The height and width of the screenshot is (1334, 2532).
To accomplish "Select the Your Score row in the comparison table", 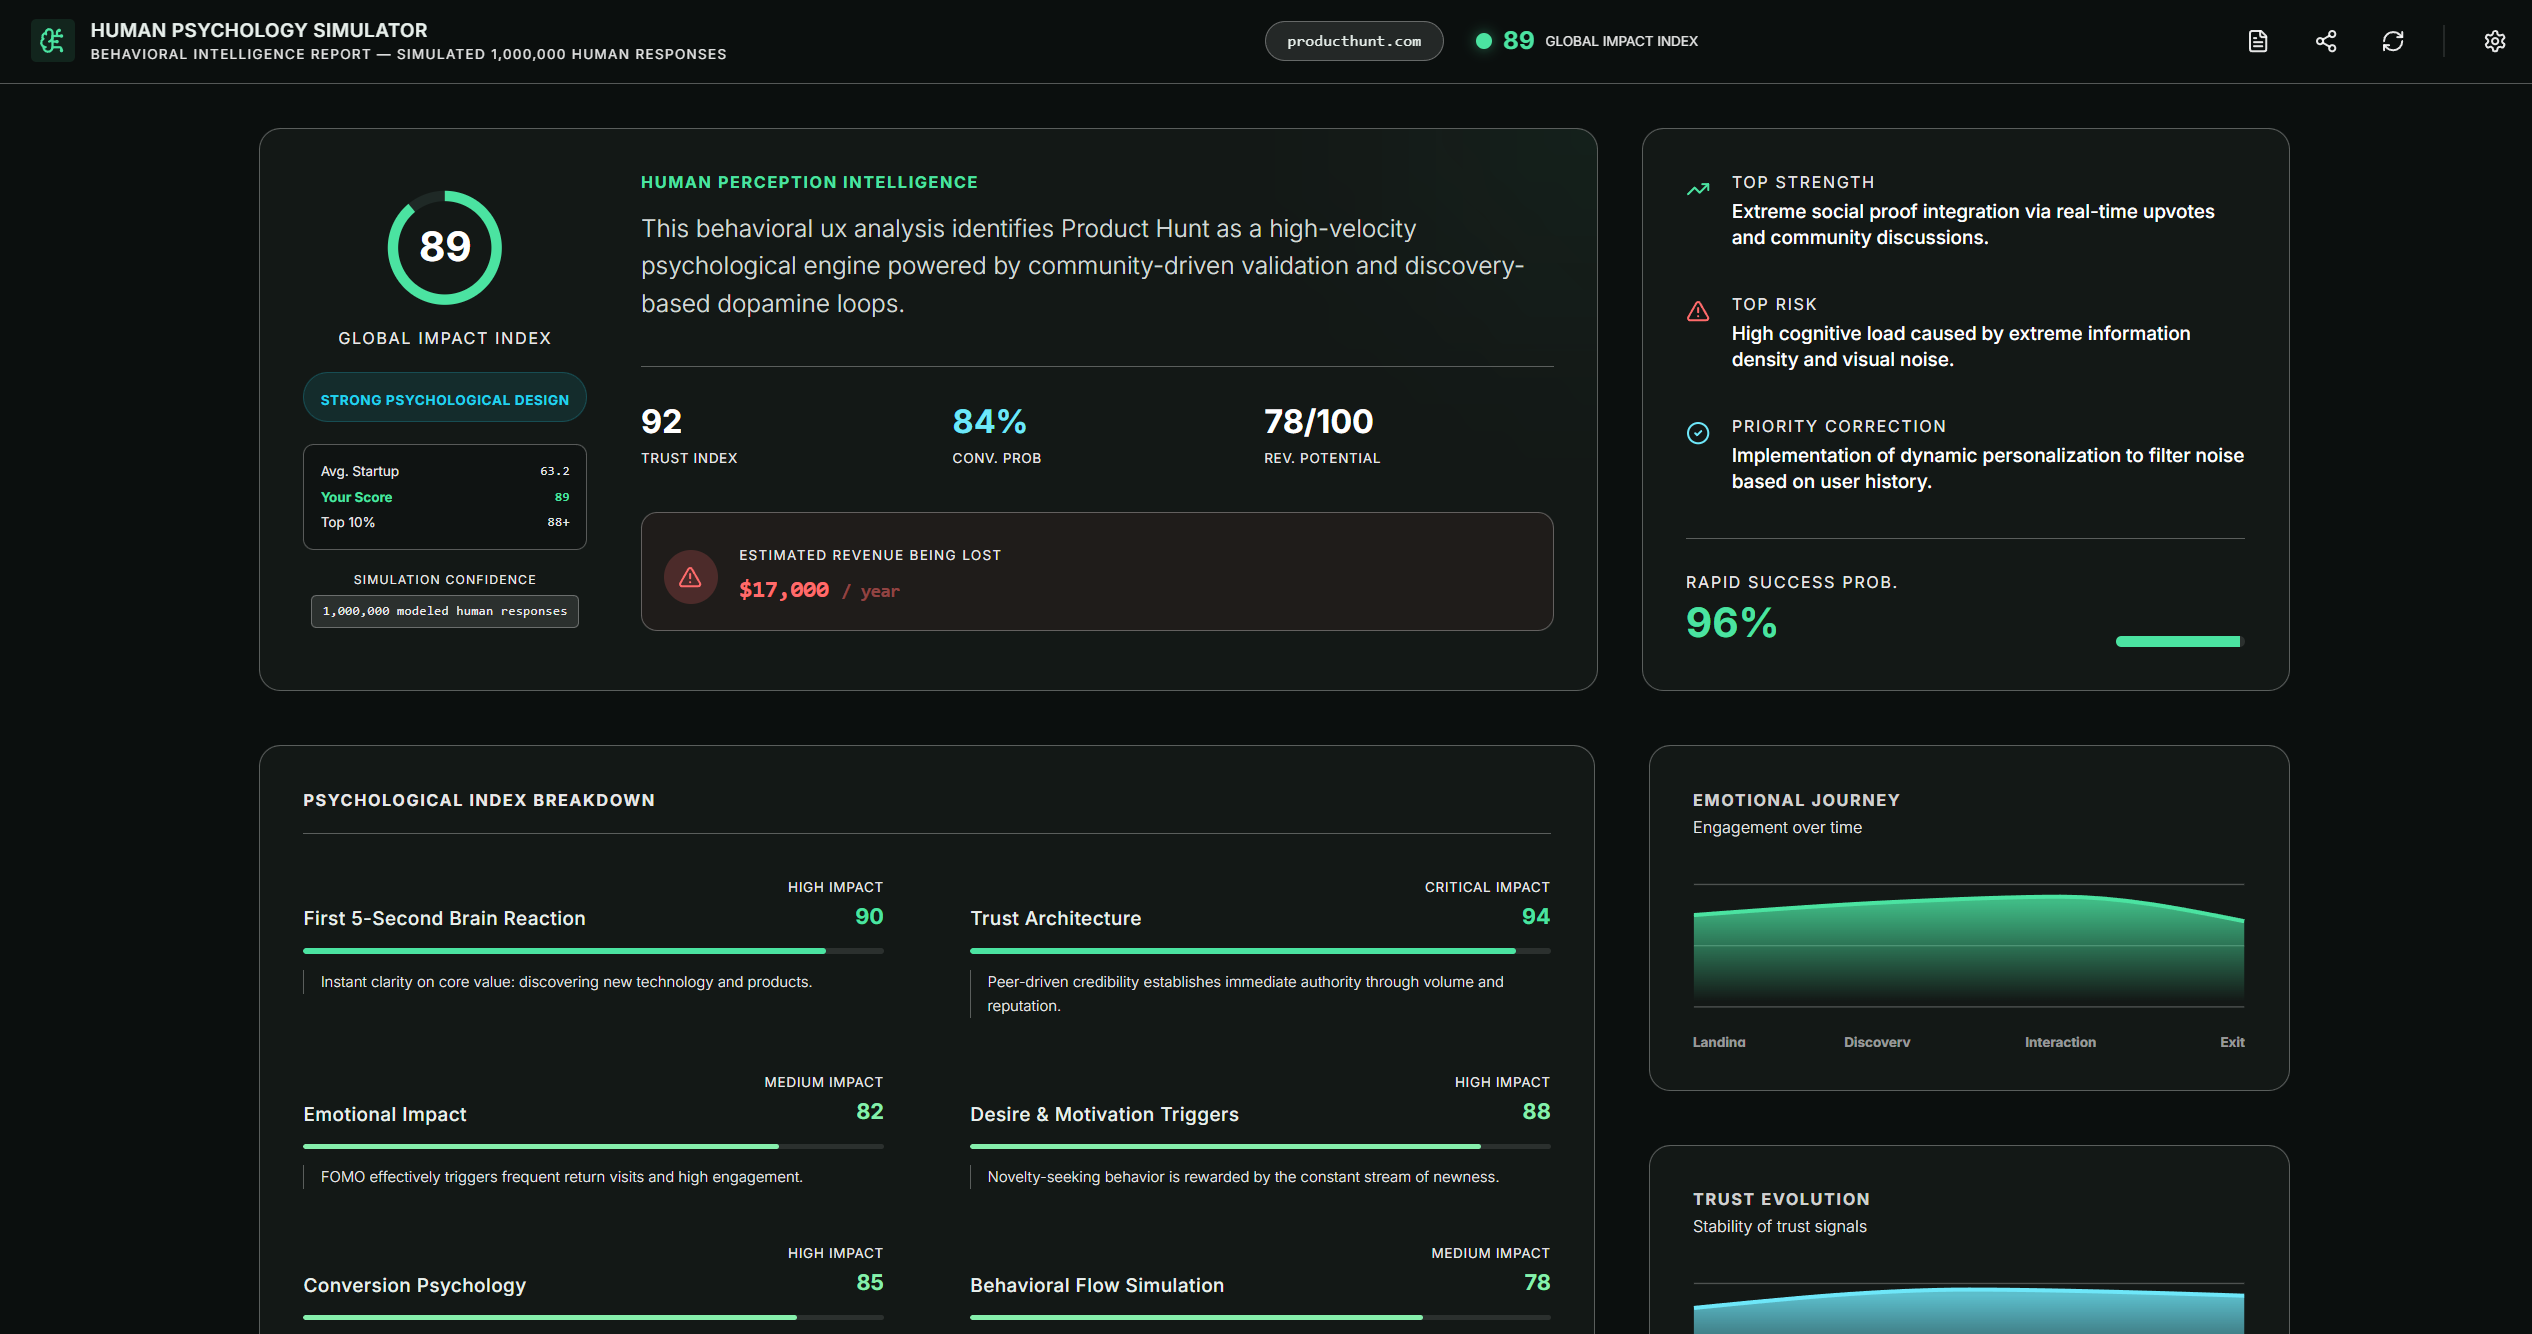I will (444, 497).
